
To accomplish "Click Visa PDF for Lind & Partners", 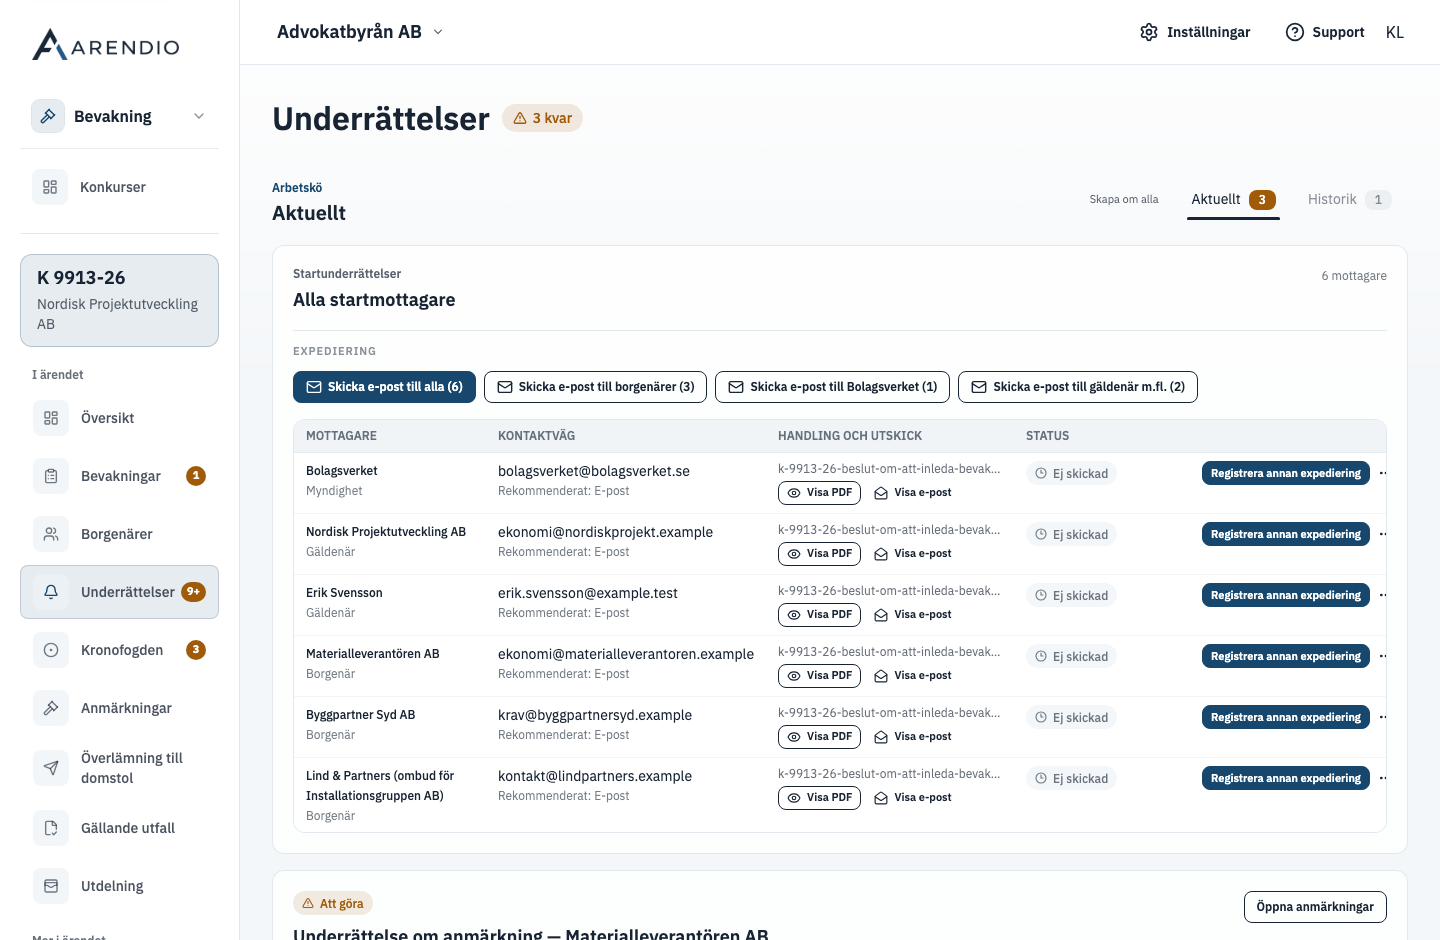I will pos(819,798).
